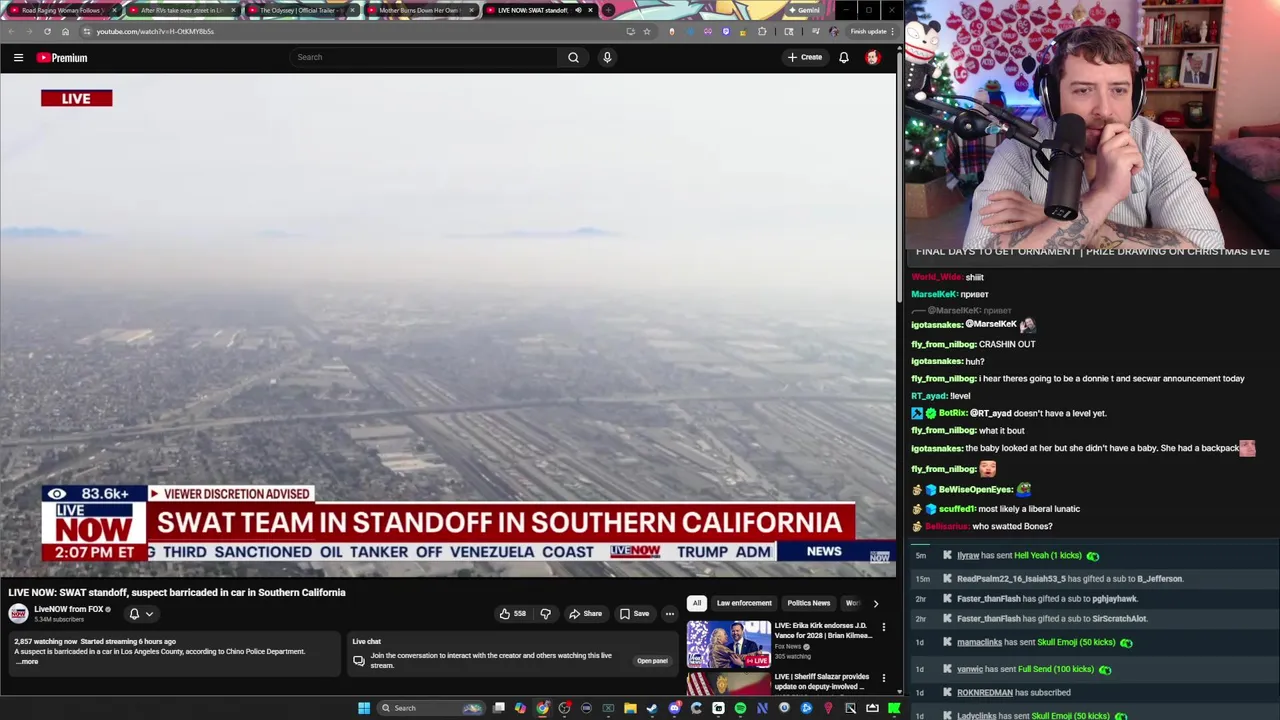1280x720 pixels.
Task: Toggle channel notifications bell for LiveNOW
Action: tap(140, 614)
